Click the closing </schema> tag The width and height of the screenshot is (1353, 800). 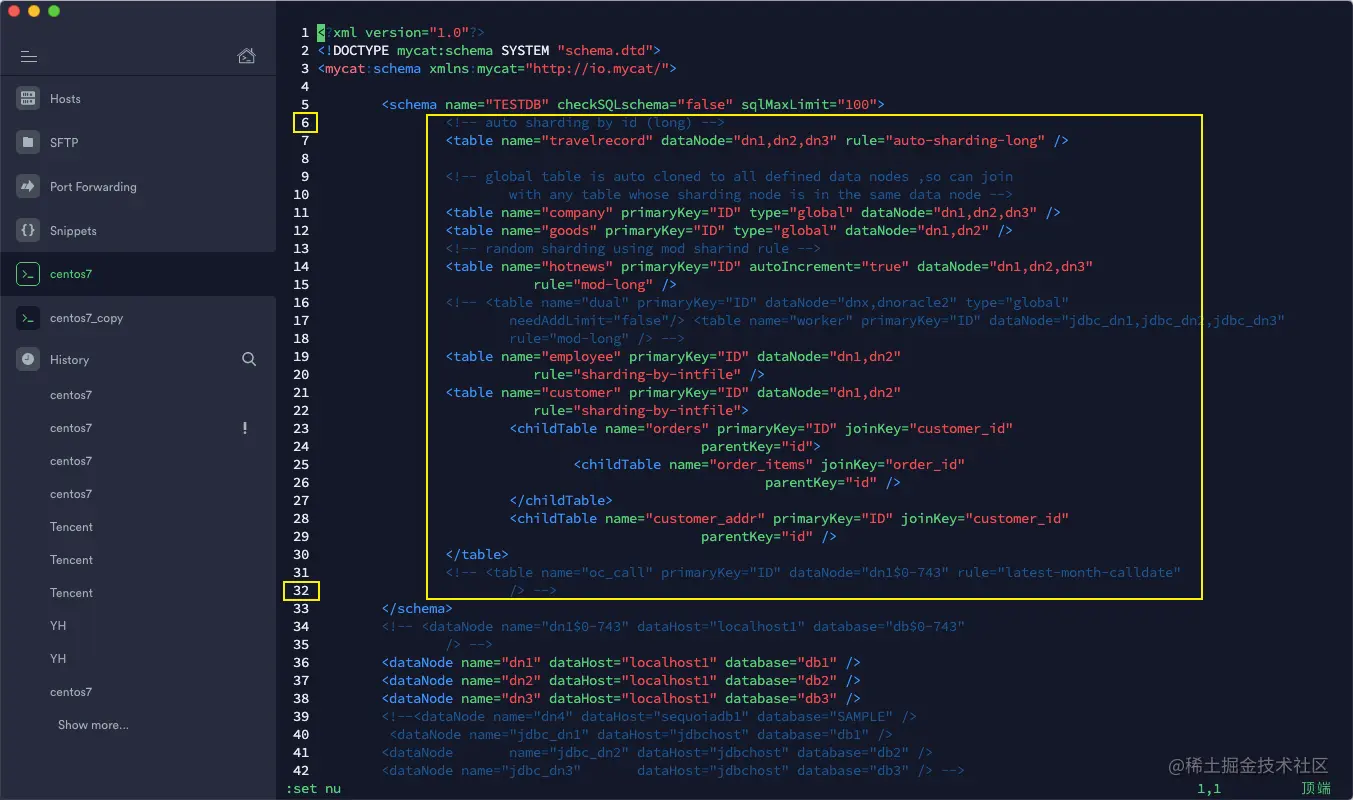pyautogui.click(x=417, y=608)
